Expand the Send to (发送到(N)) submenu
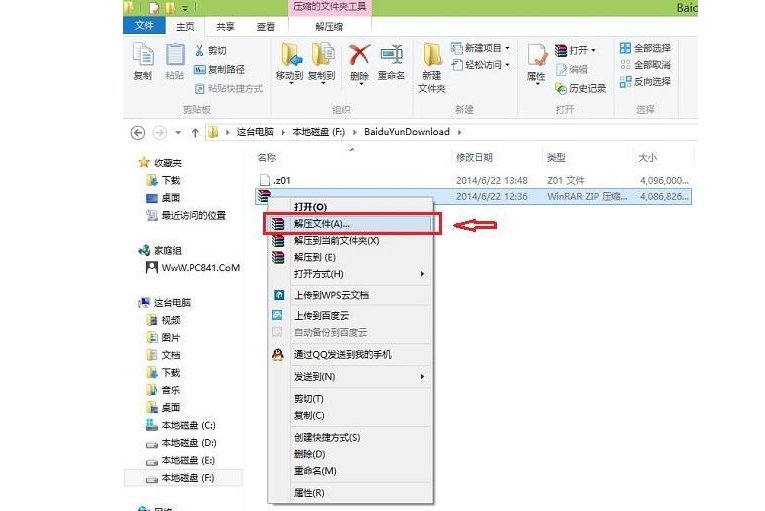Image resolution: width=765 pixels, height=511 pixels. [x=349, y=377]
